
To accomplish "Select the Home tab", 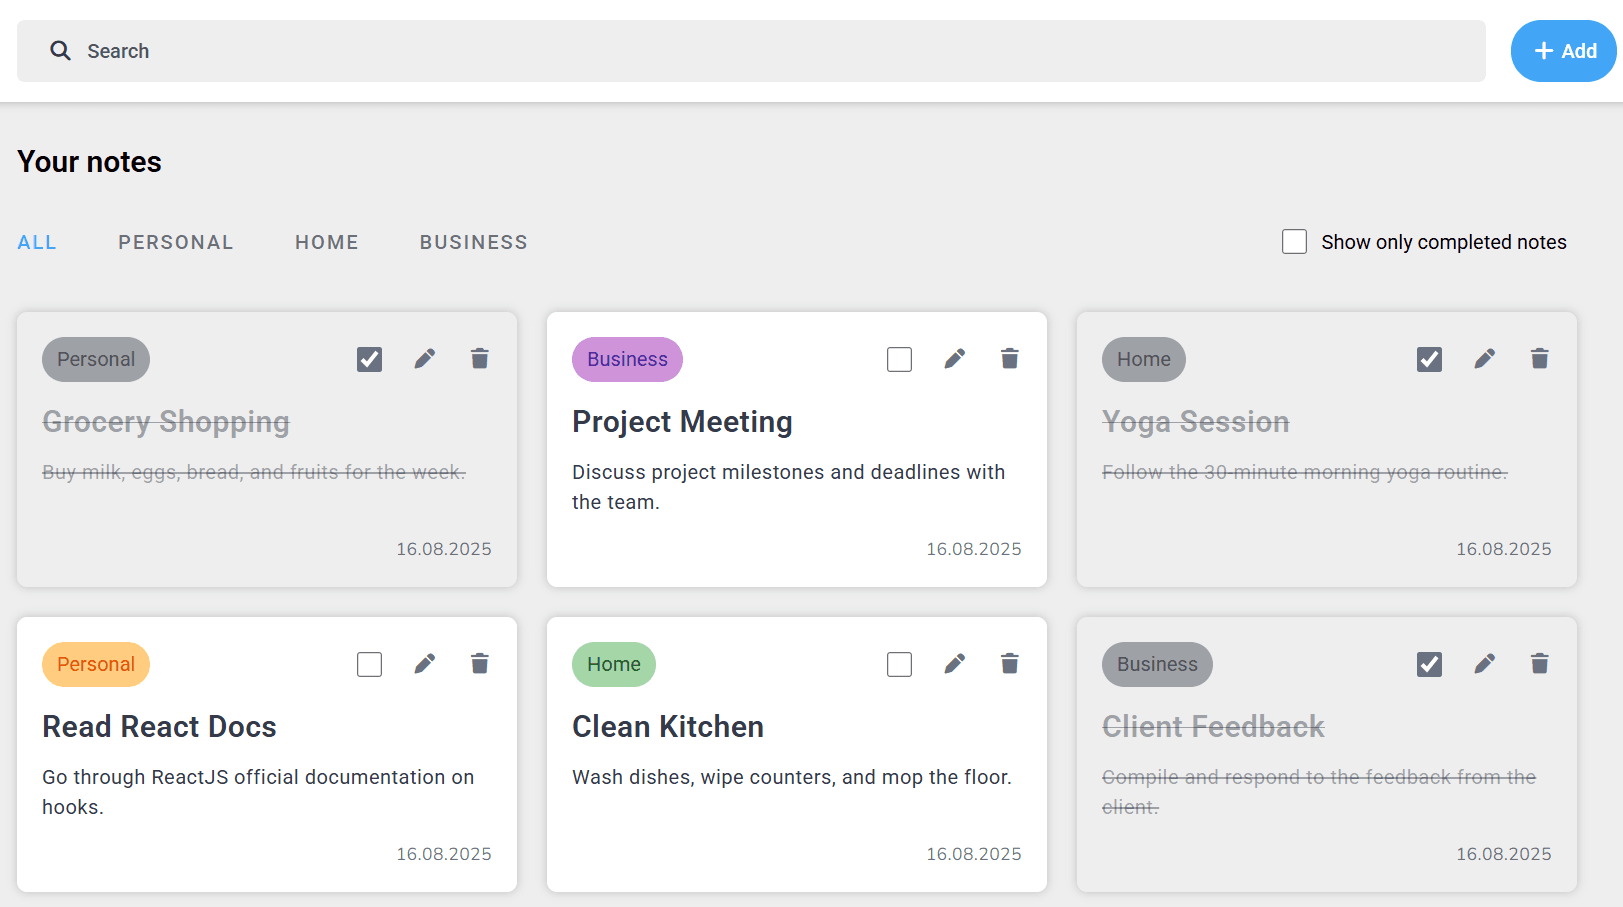I will [326, 243].
